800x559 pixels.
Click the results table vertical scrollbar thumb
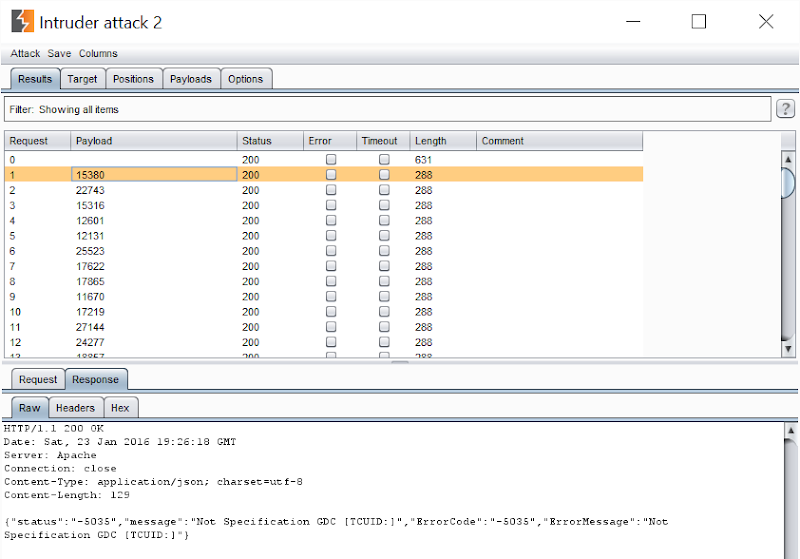point(788,183)
